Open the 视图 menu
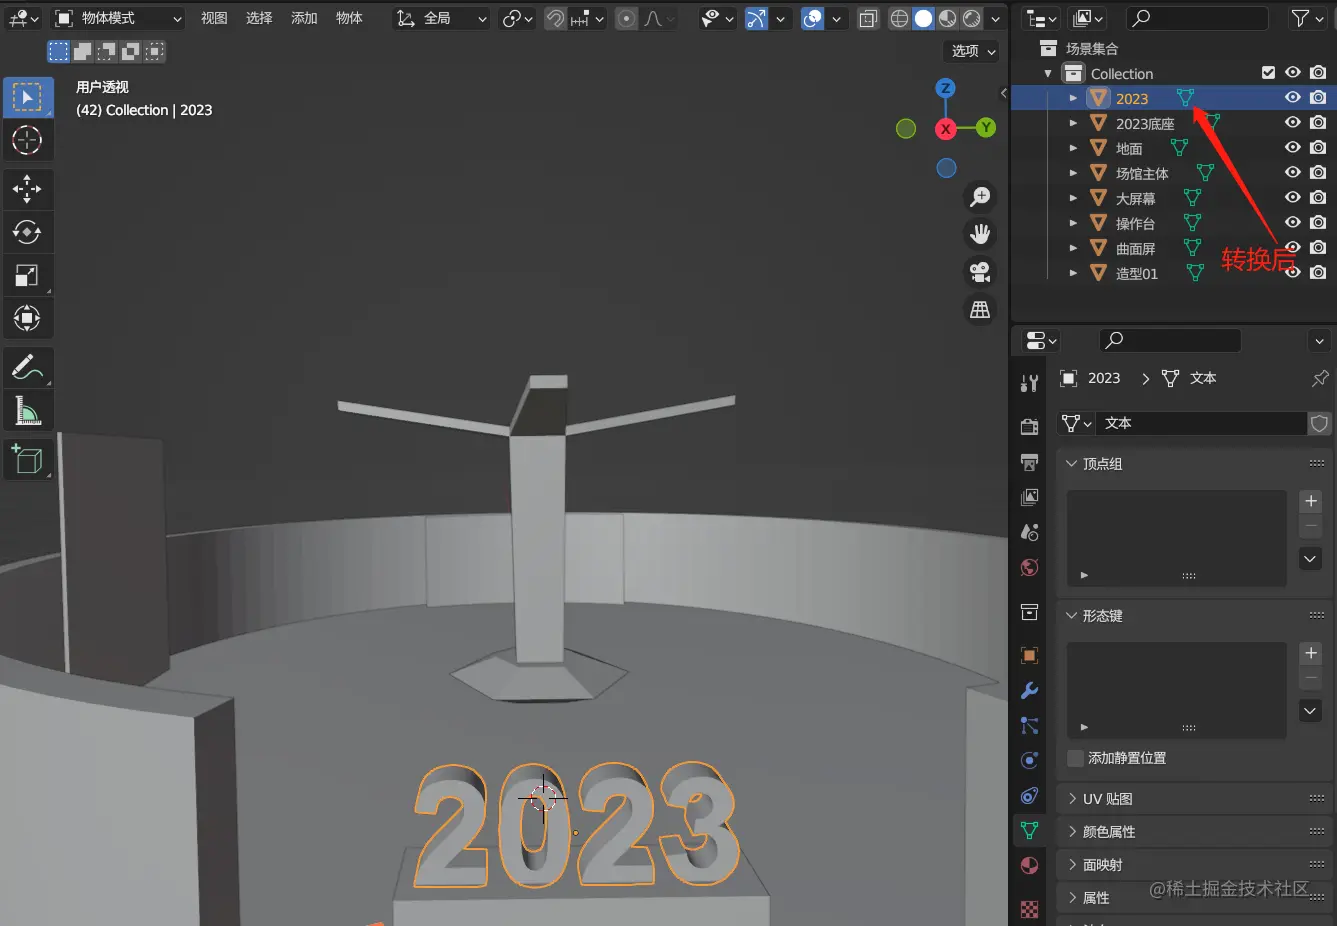The height and width of the screenshot is (926, 1337). 214,18
